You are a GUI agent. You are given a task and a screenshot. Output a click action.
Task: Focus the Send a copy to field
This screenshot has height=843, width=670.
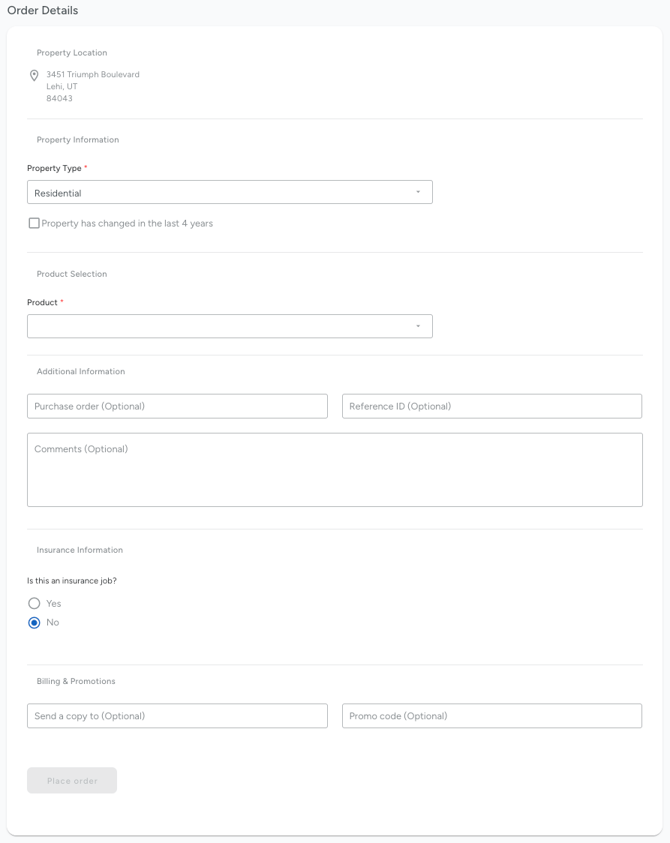pos(177,716)
